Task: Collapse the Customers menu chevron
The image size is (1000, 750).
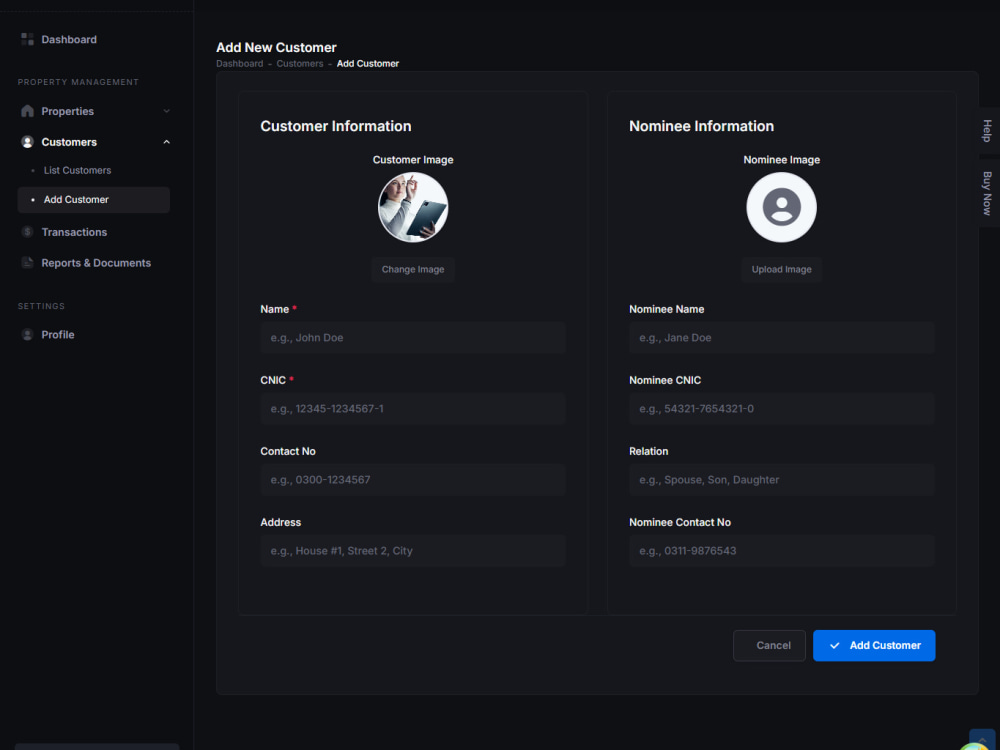Action: coord(166,142)
